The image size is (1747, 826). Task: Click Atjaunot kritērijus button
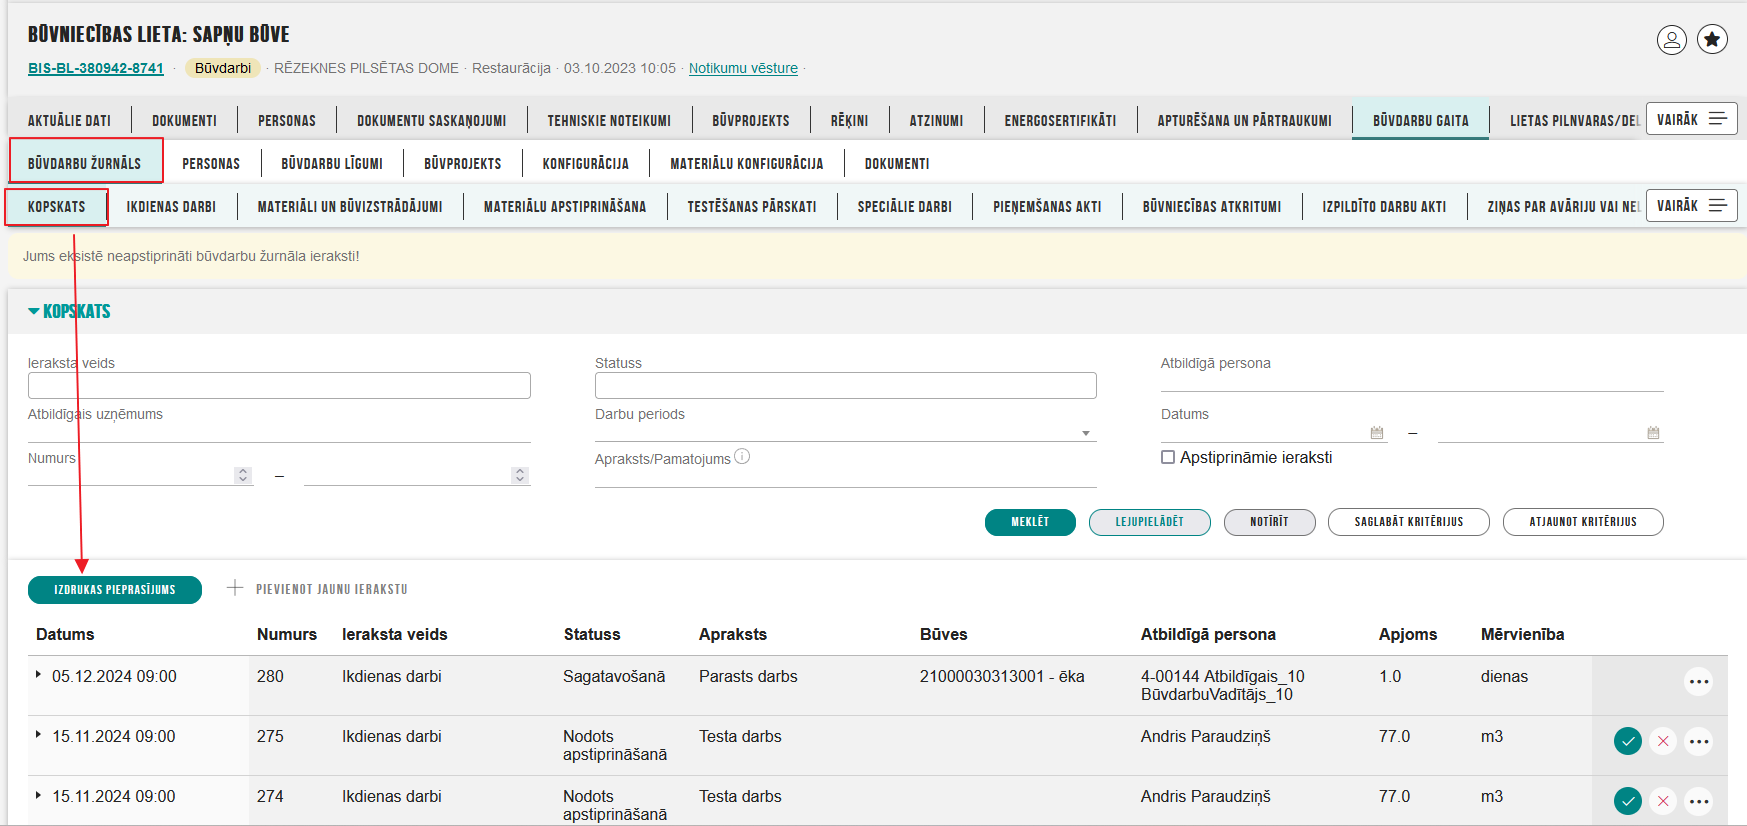[x=1582, y=522]
